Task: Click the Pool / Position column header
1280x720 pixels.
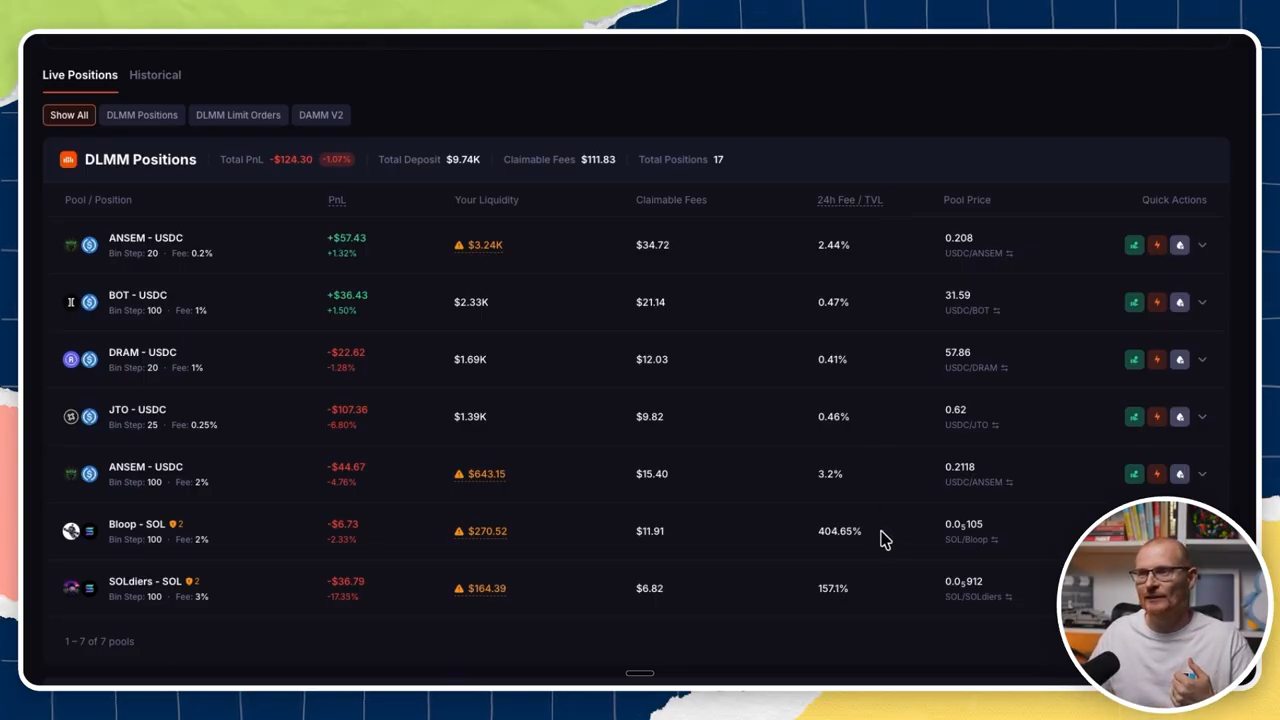Action: point(98,200)
